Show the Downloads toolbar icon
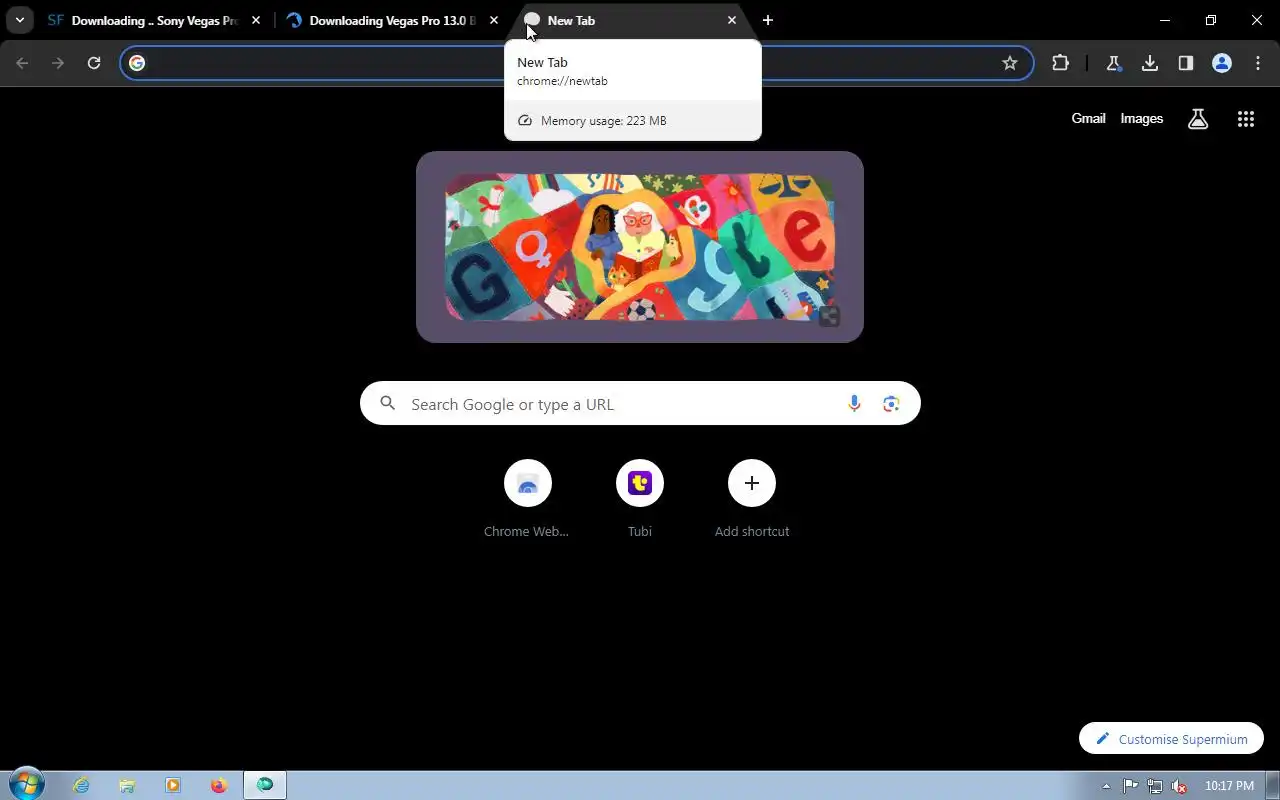The height and width of the screenshot is (800, 1280). (x=1150, y=63)
